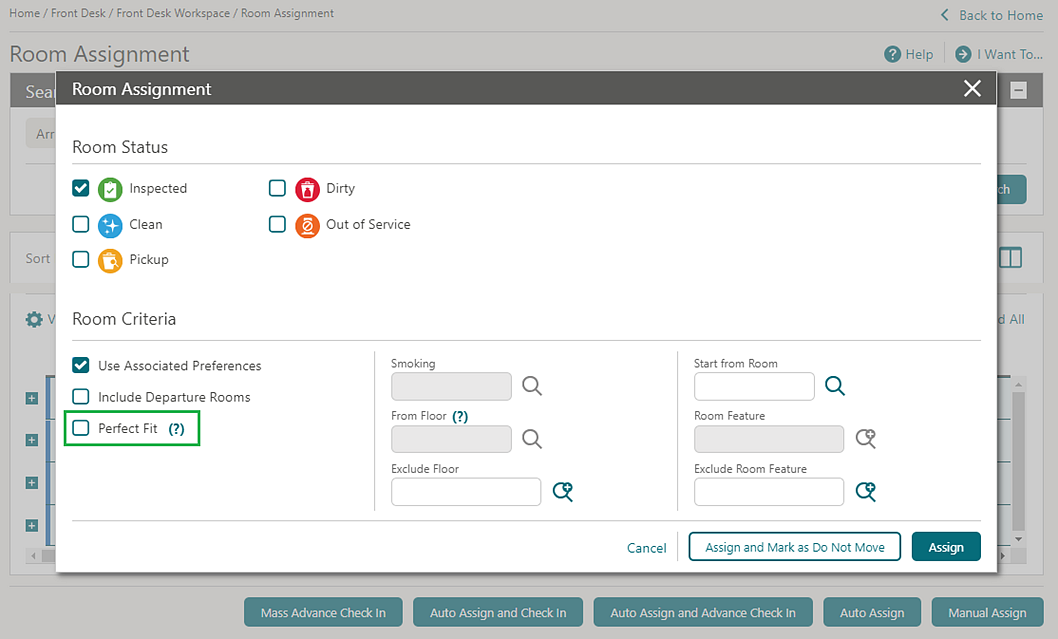This screenshot has height=639, width=1058.
Task: Check Include Departure Rooms option
Action: pos(81,396)
